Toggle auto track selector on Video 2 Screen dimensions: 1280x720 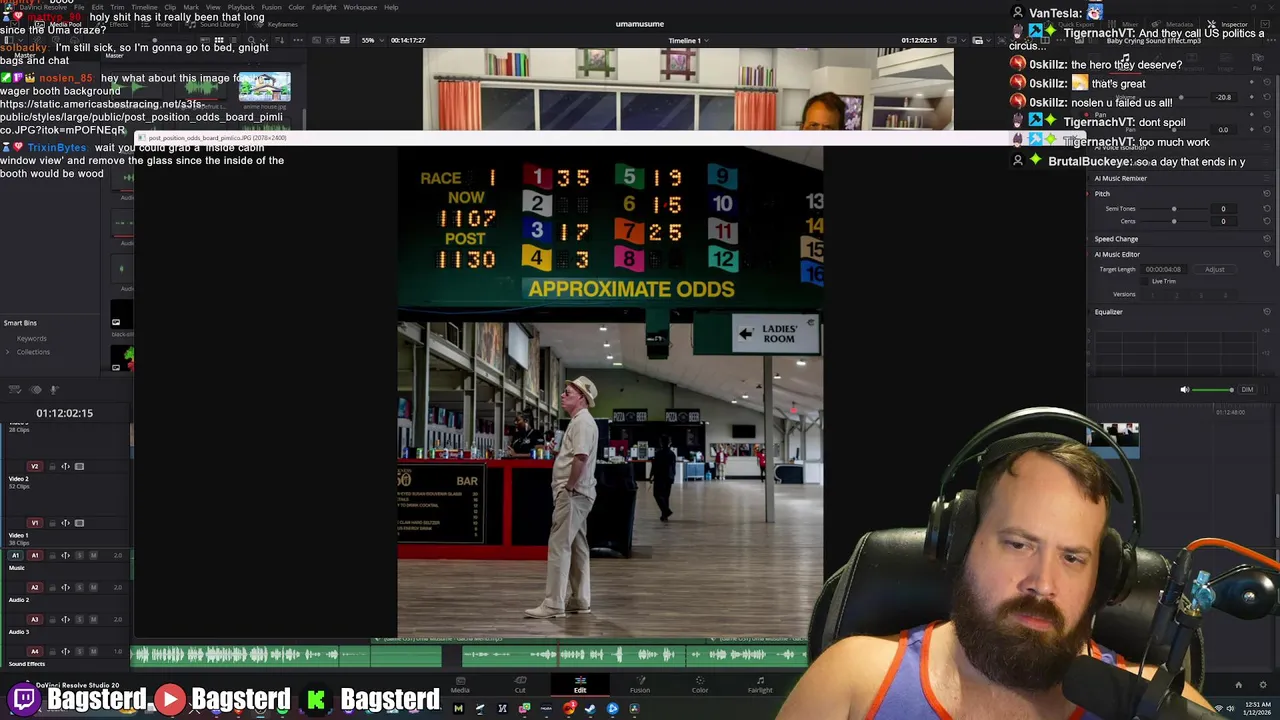tap(65, 466)
